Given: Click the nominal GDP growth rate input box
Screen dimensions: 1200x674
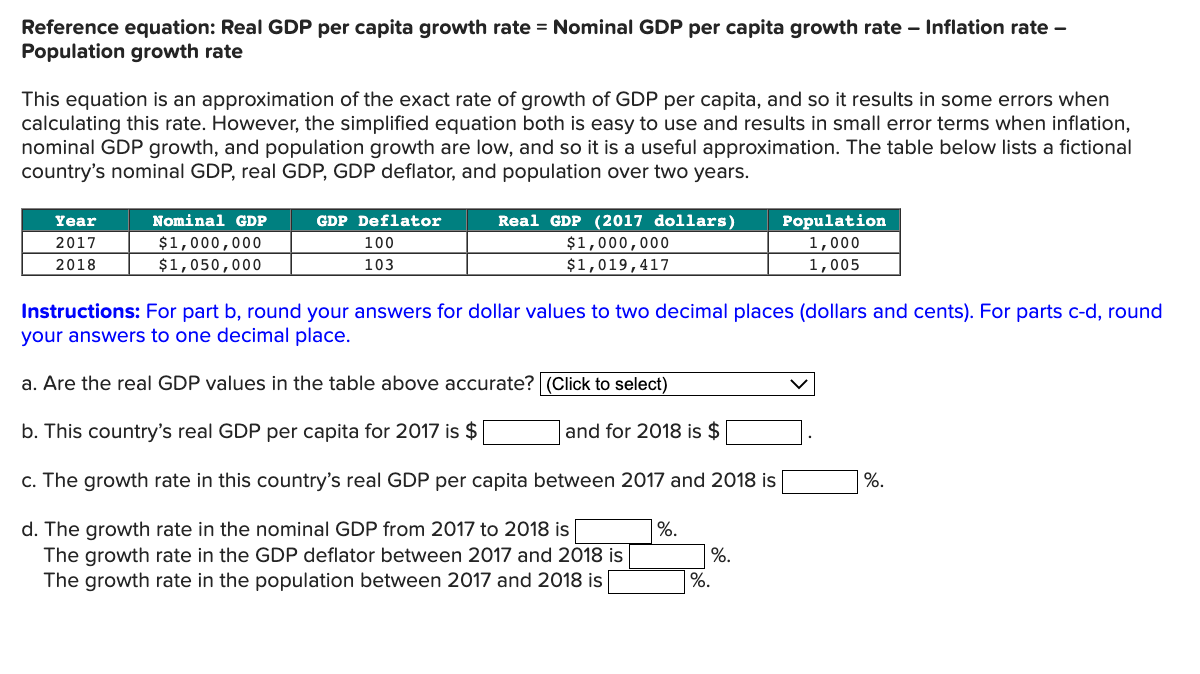Looking at the screenshot, I should coord(612,529).
